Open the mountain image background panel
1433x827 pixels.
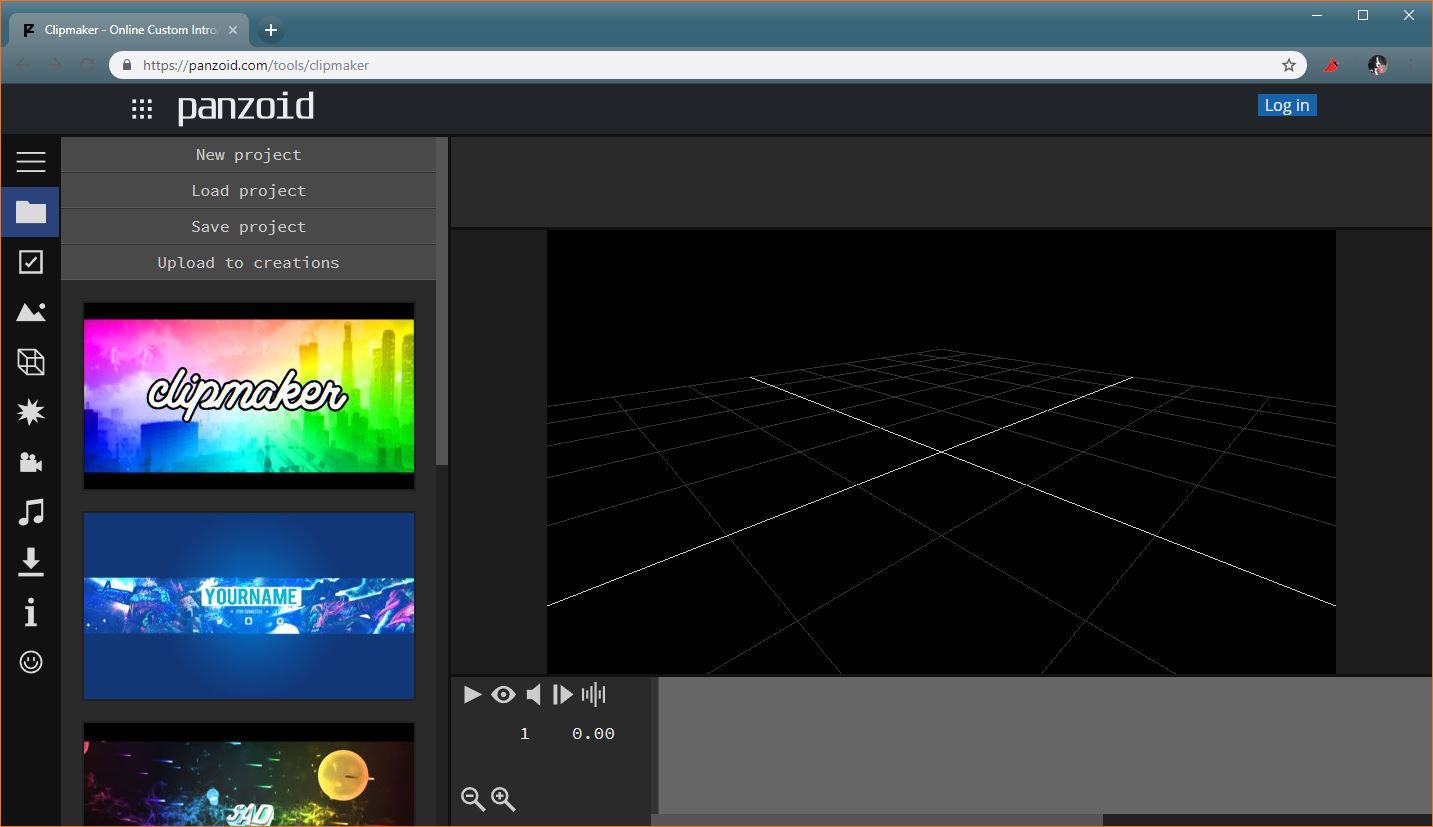[x=31, y=312]
